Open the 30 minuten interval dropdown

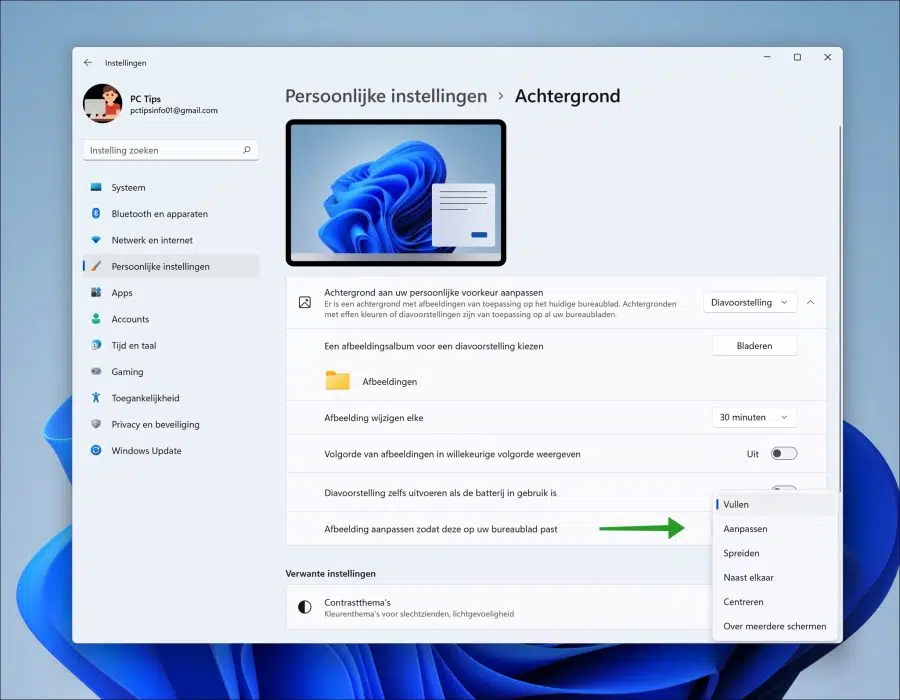coord(754,417)
